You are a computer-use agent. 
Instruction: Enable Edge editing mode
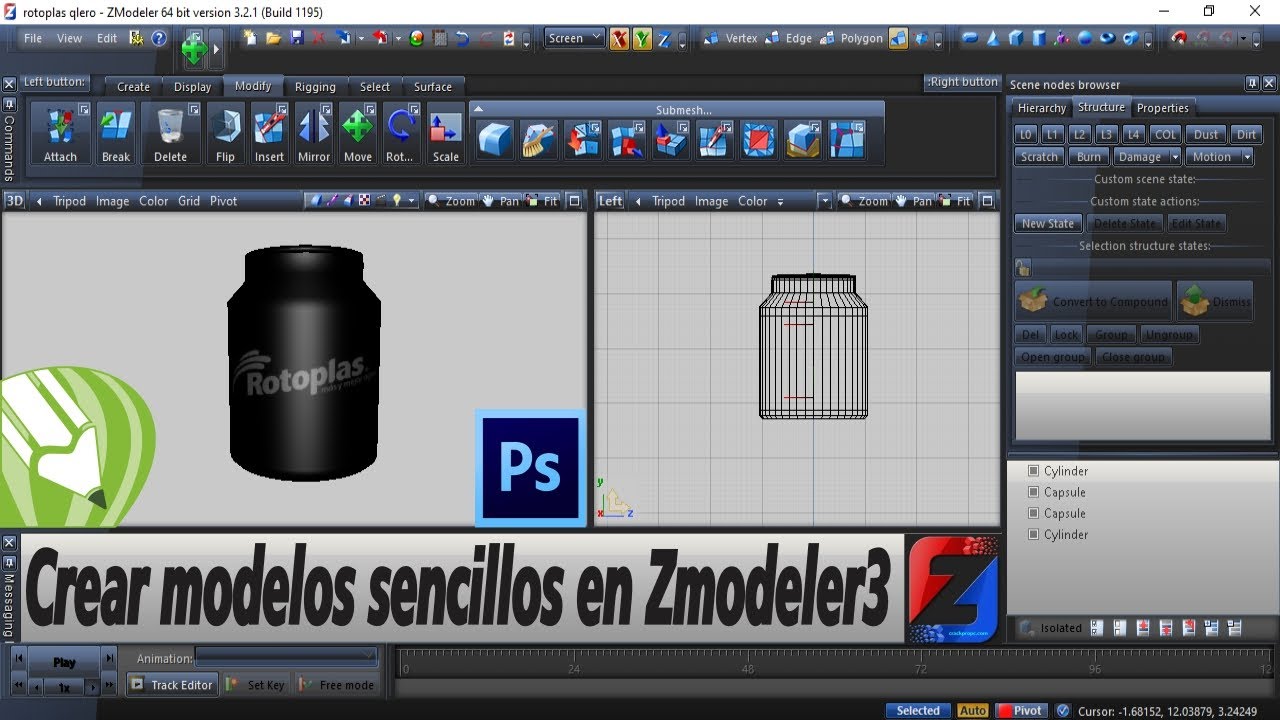[x=789, y=38]
